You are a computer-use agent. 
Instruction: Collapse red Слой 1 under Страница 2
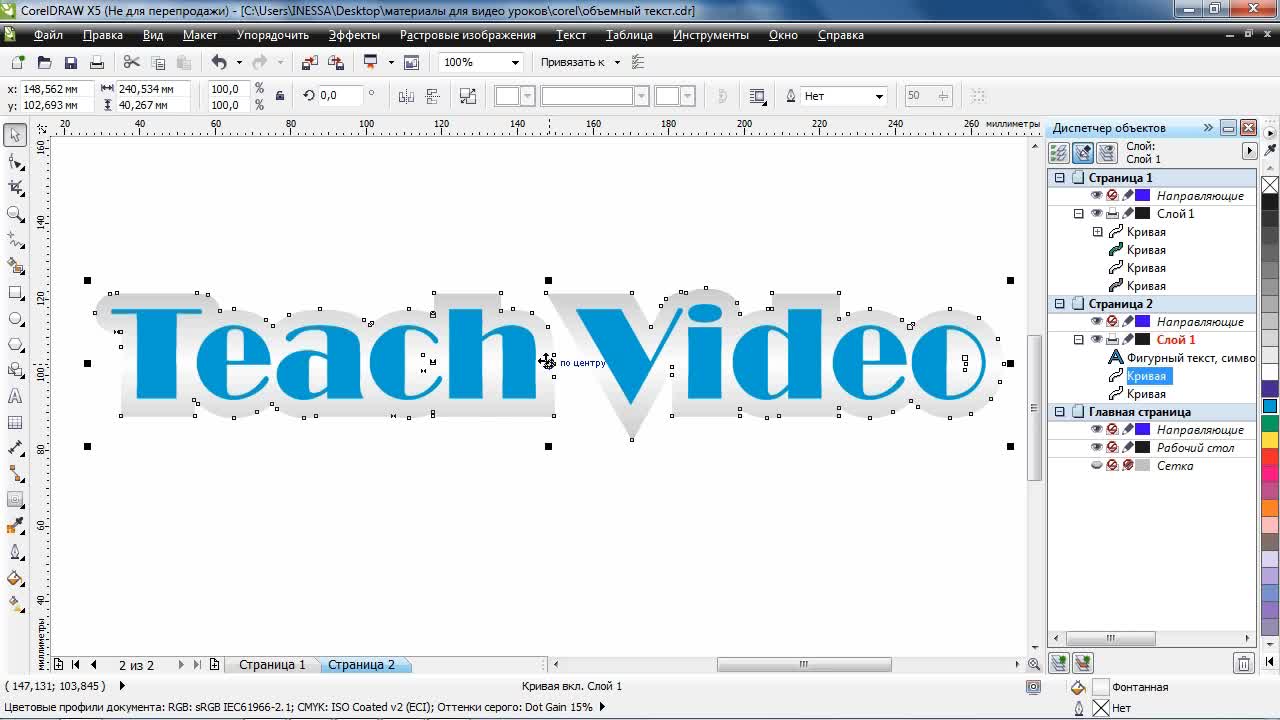1078,340
